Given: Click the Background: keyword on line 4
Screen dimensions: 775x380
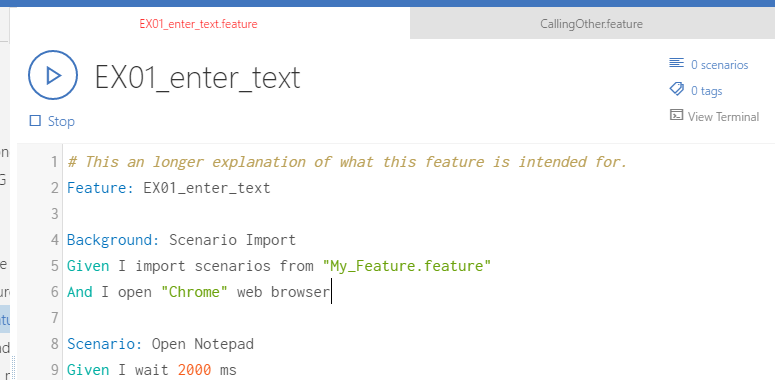Looking at the screenshot, I should (x=114, y=240).
